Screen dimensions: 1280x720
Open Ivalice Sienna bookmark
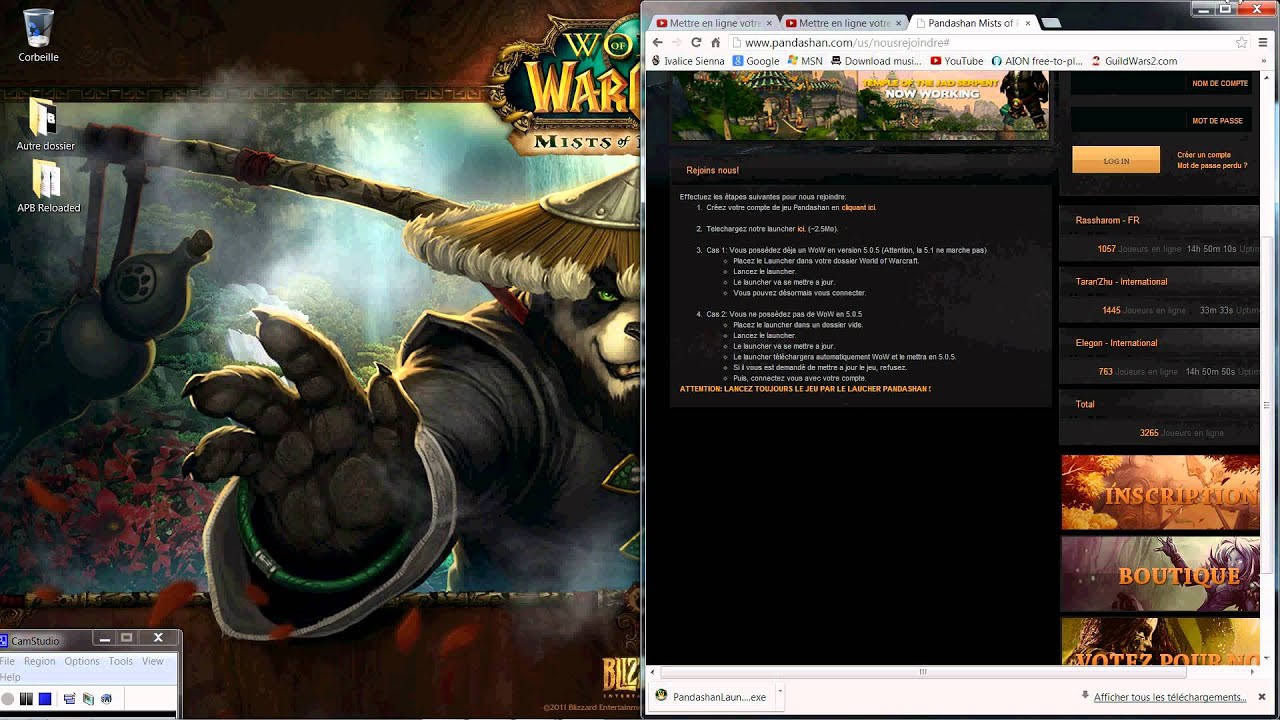688,61
